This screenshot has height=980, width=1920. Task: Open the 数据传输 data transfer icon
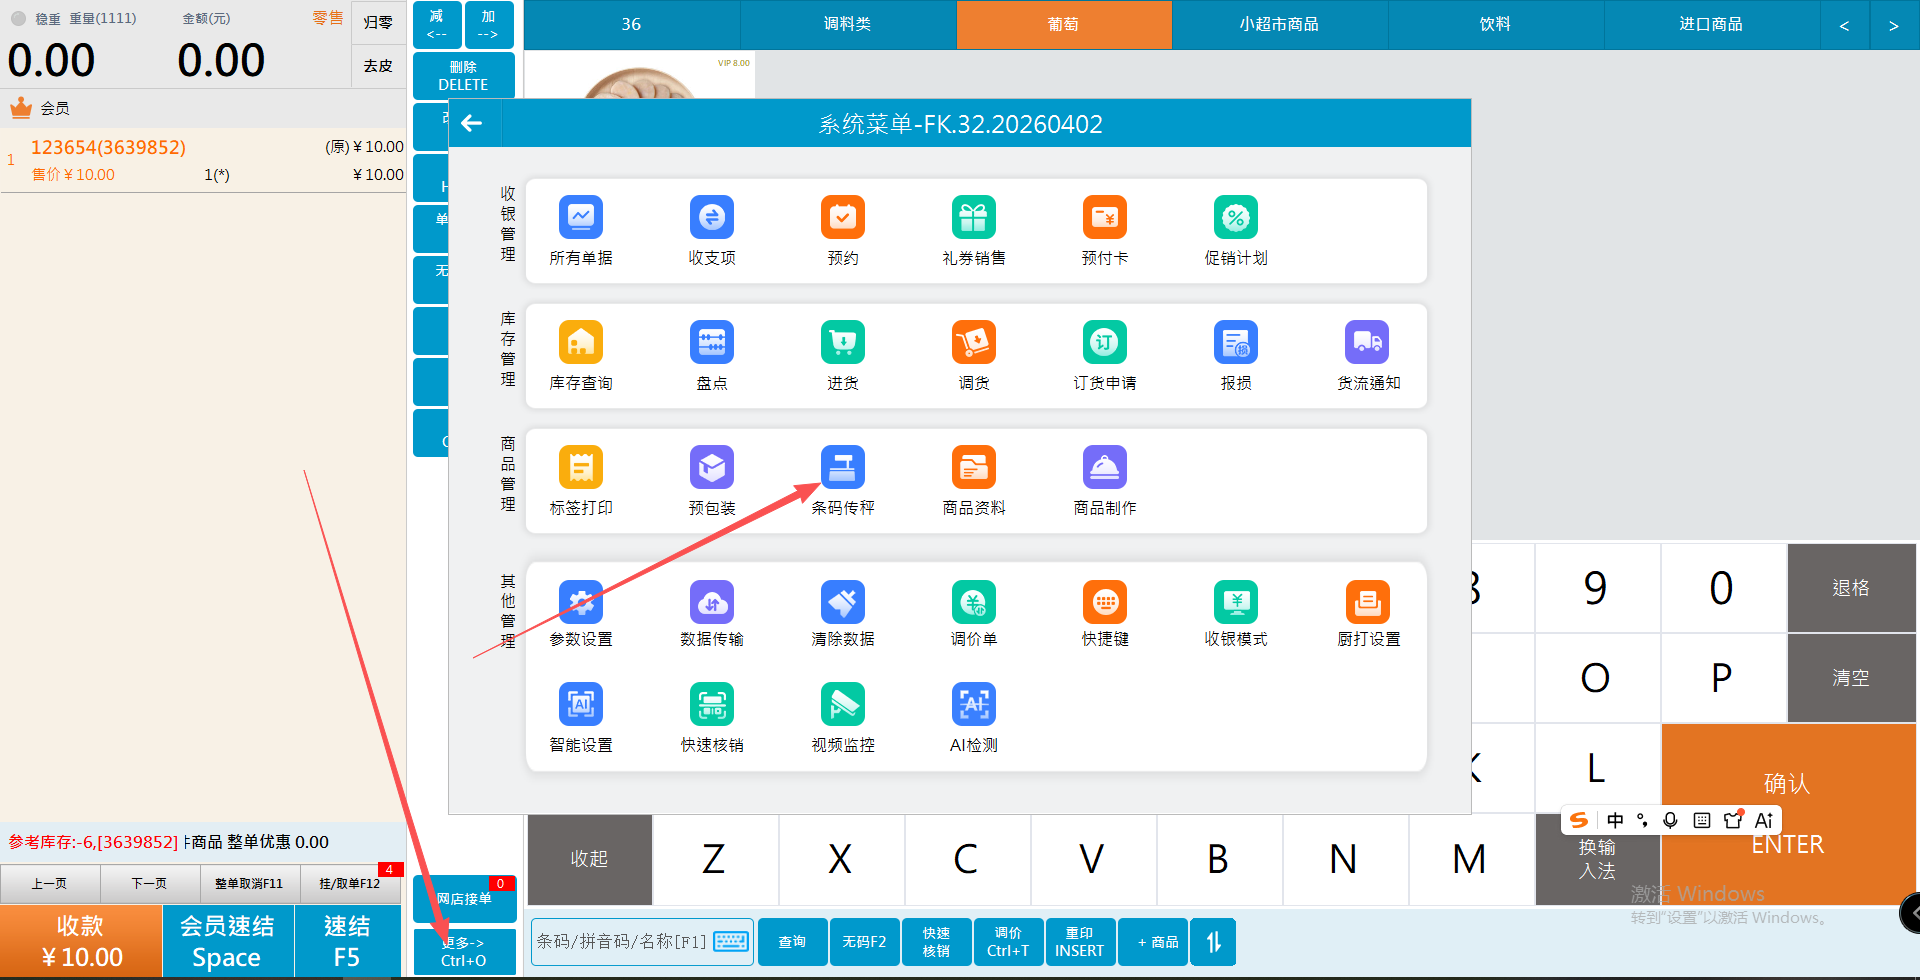pos(711,603)
